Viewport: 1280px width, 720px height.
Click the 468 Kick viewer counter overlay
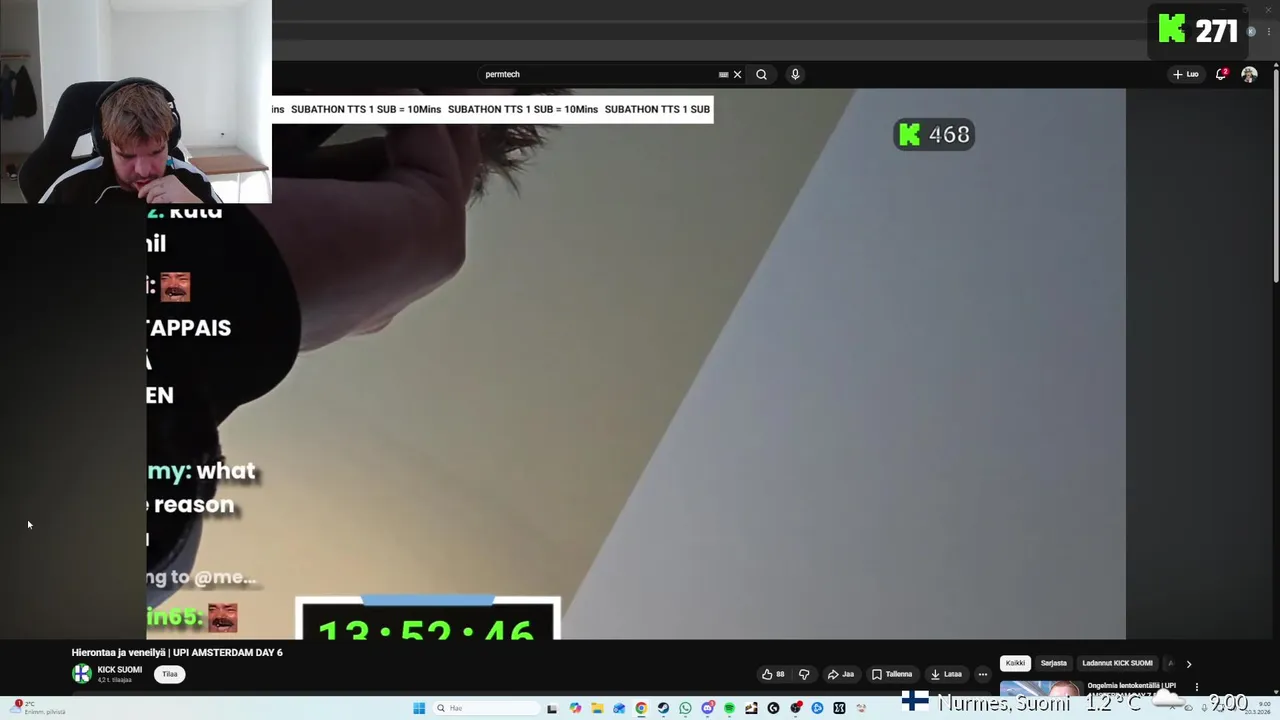[933, 134]
